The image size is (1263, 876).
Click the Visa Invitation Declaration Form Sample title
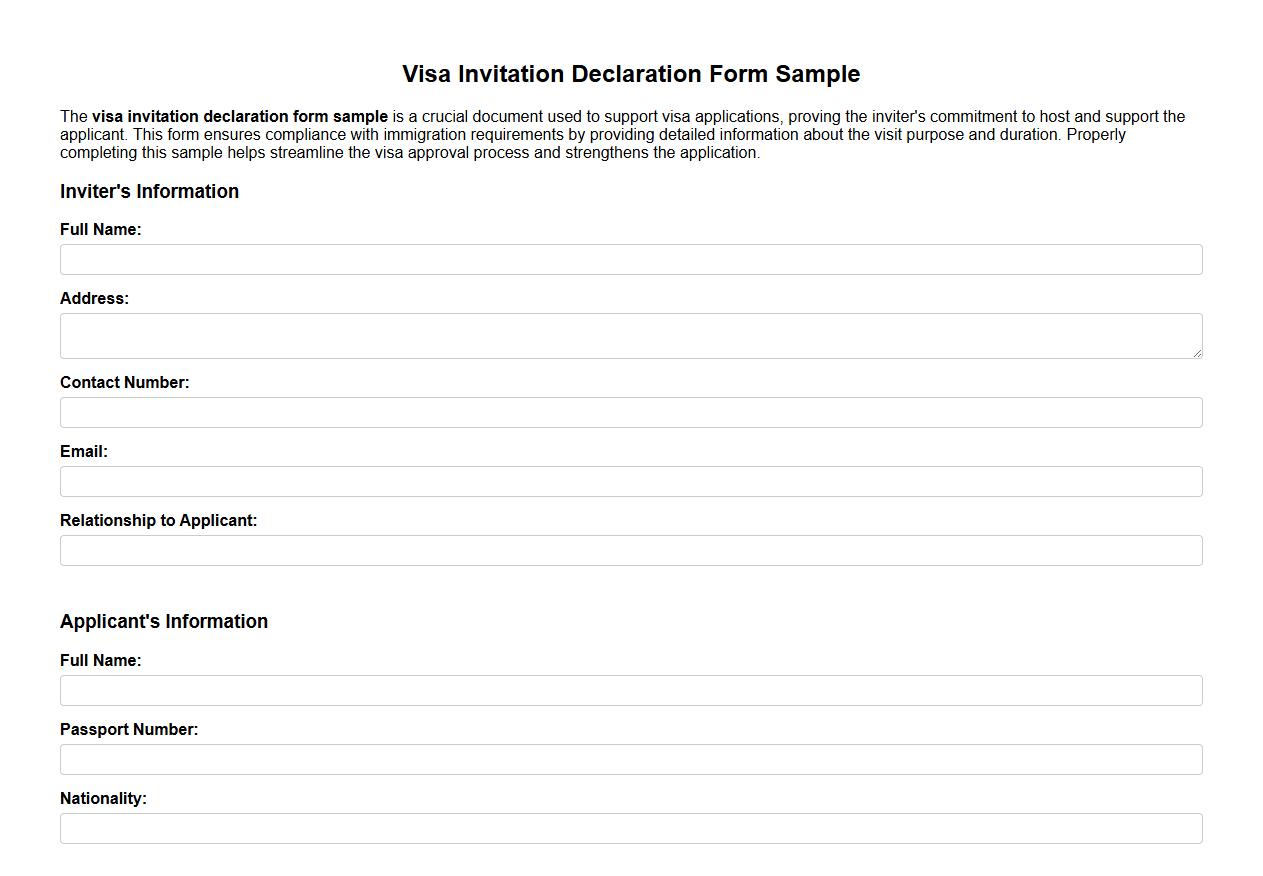(630, 74)
